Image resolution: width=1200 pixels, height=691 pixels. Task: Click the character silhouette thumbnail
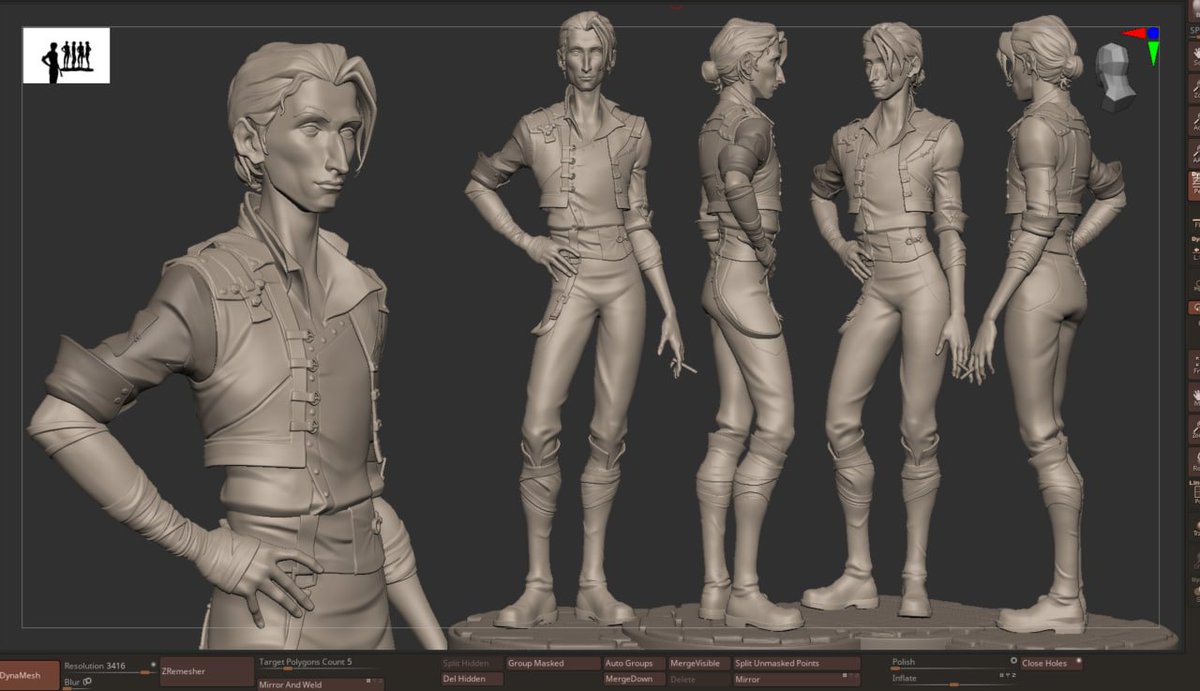tap(66, 55)
